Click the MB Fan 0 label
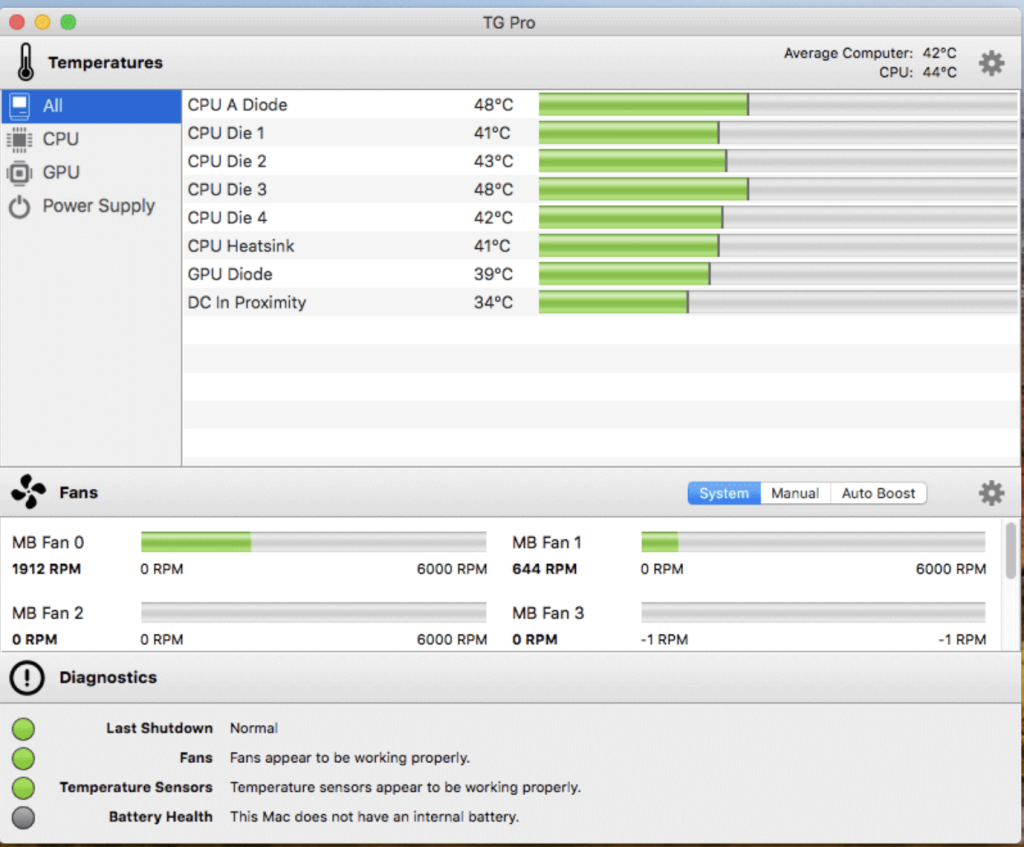The image size is (1024, 847). [48, 542]
